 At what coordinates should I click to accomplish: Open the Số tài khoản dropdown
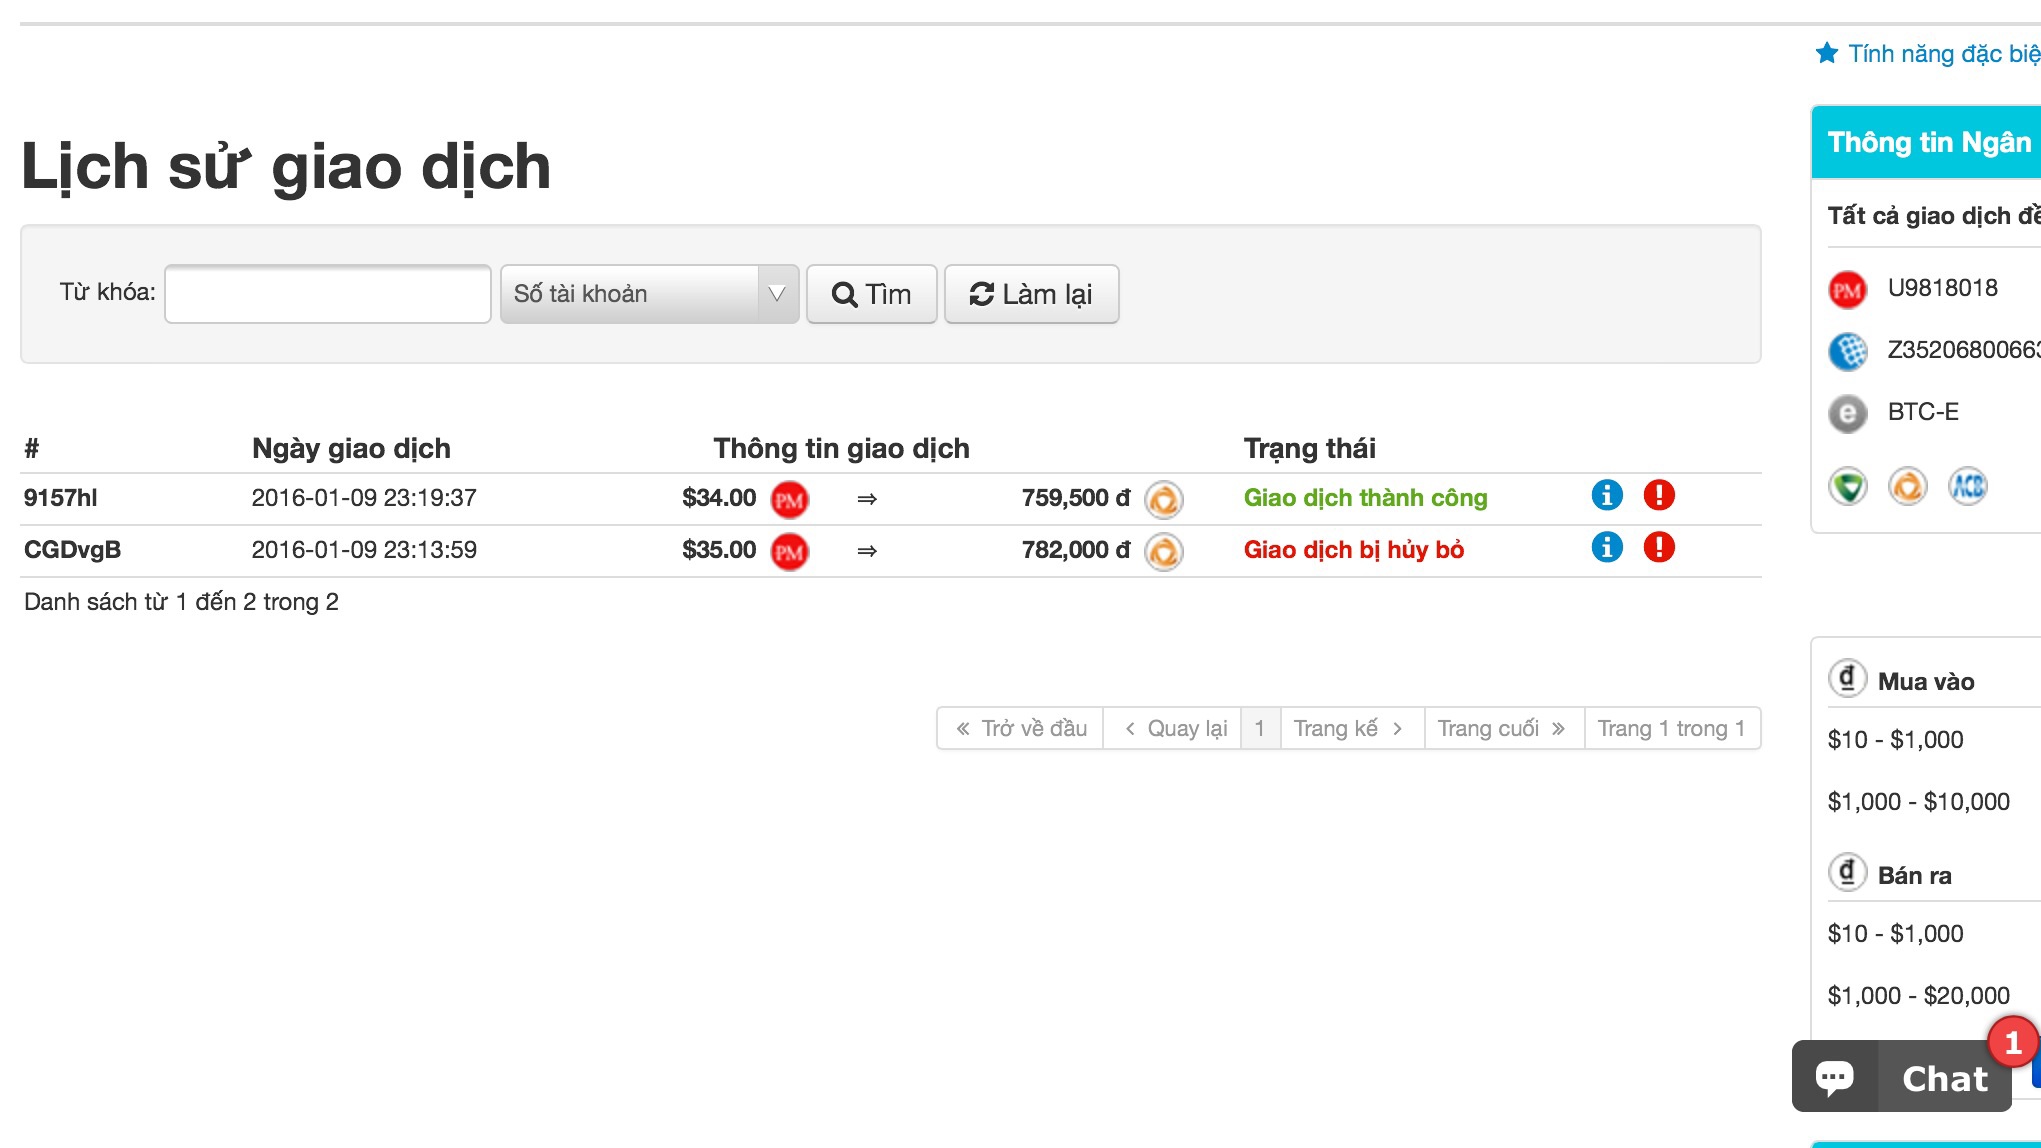(630, 294)
